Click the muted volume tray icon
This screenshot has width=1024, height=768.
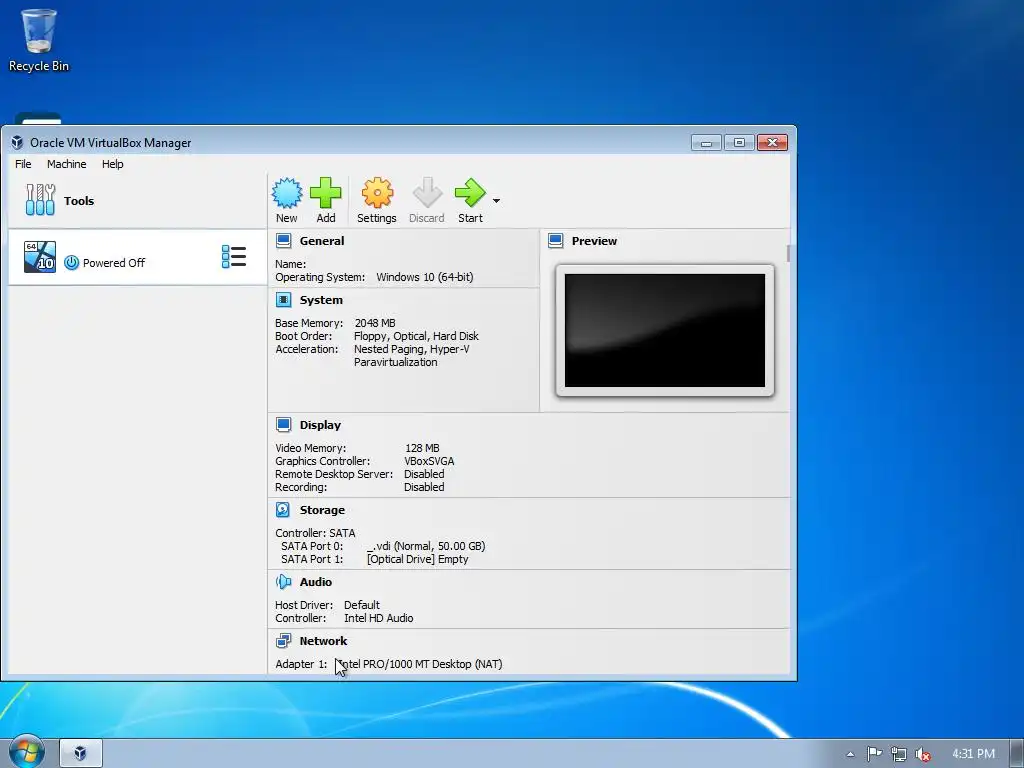point(923,754)
